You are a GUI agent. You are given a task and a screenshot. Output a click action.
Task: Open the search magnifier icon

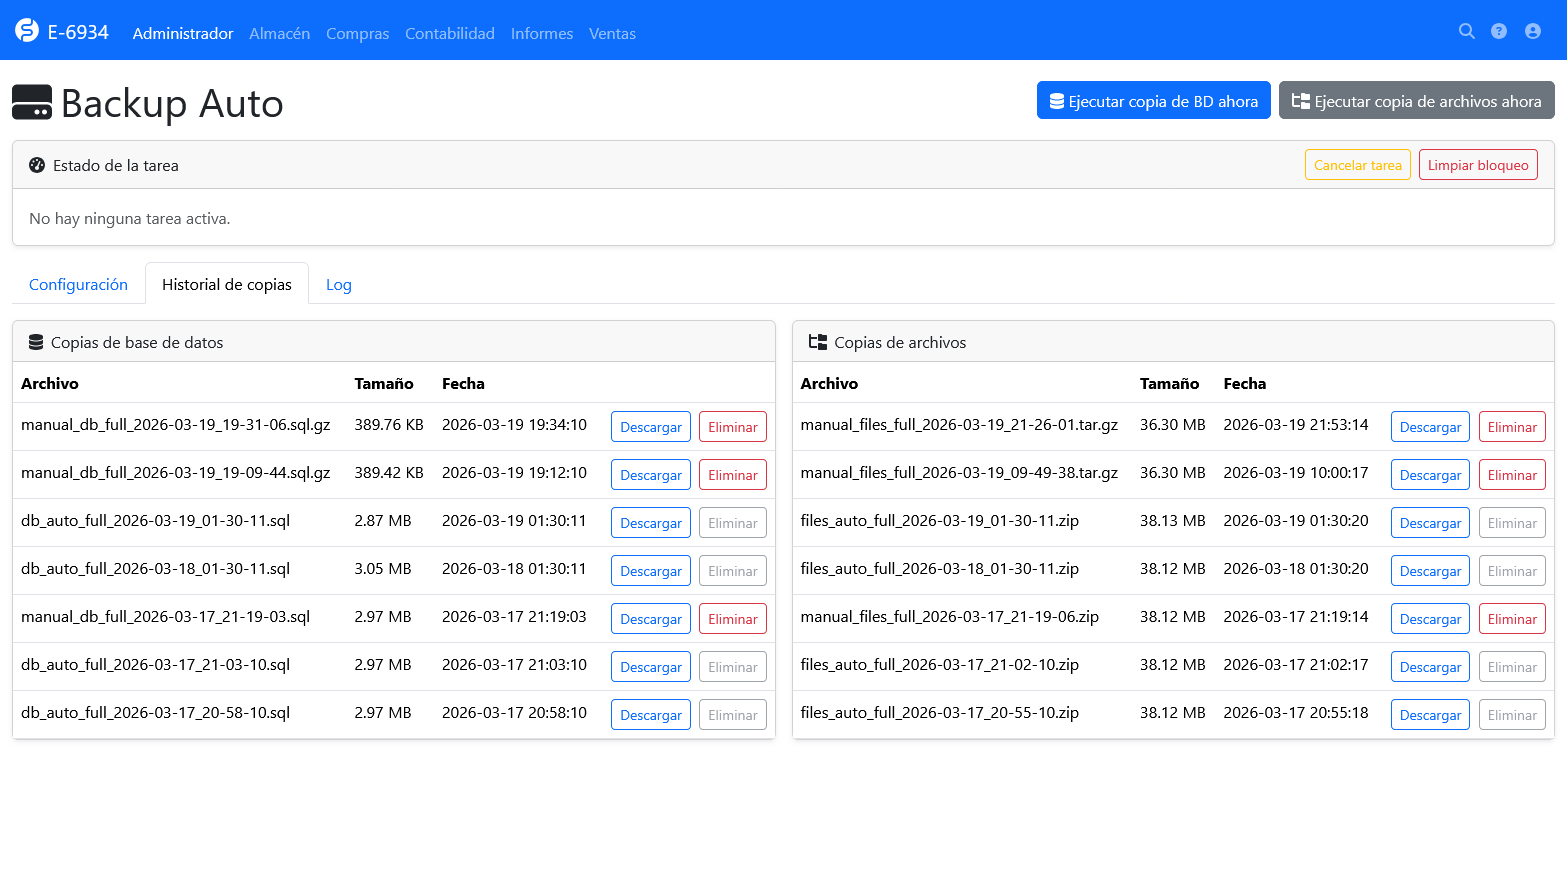click(1466, 32)
